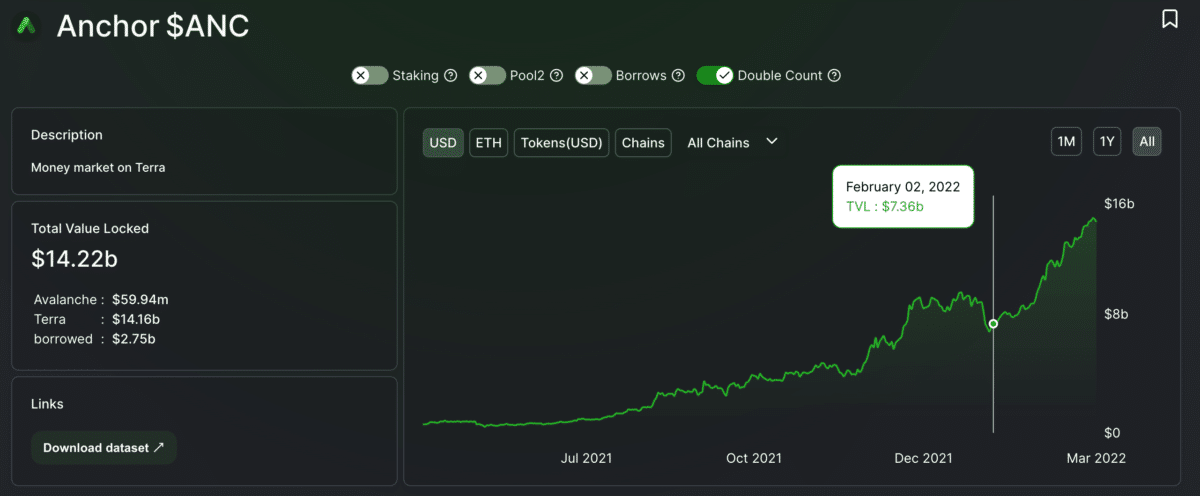Open the Pool2 help question mark icon
The width and height of the screenshot is (1200, 496).
[x=556, y=75]
